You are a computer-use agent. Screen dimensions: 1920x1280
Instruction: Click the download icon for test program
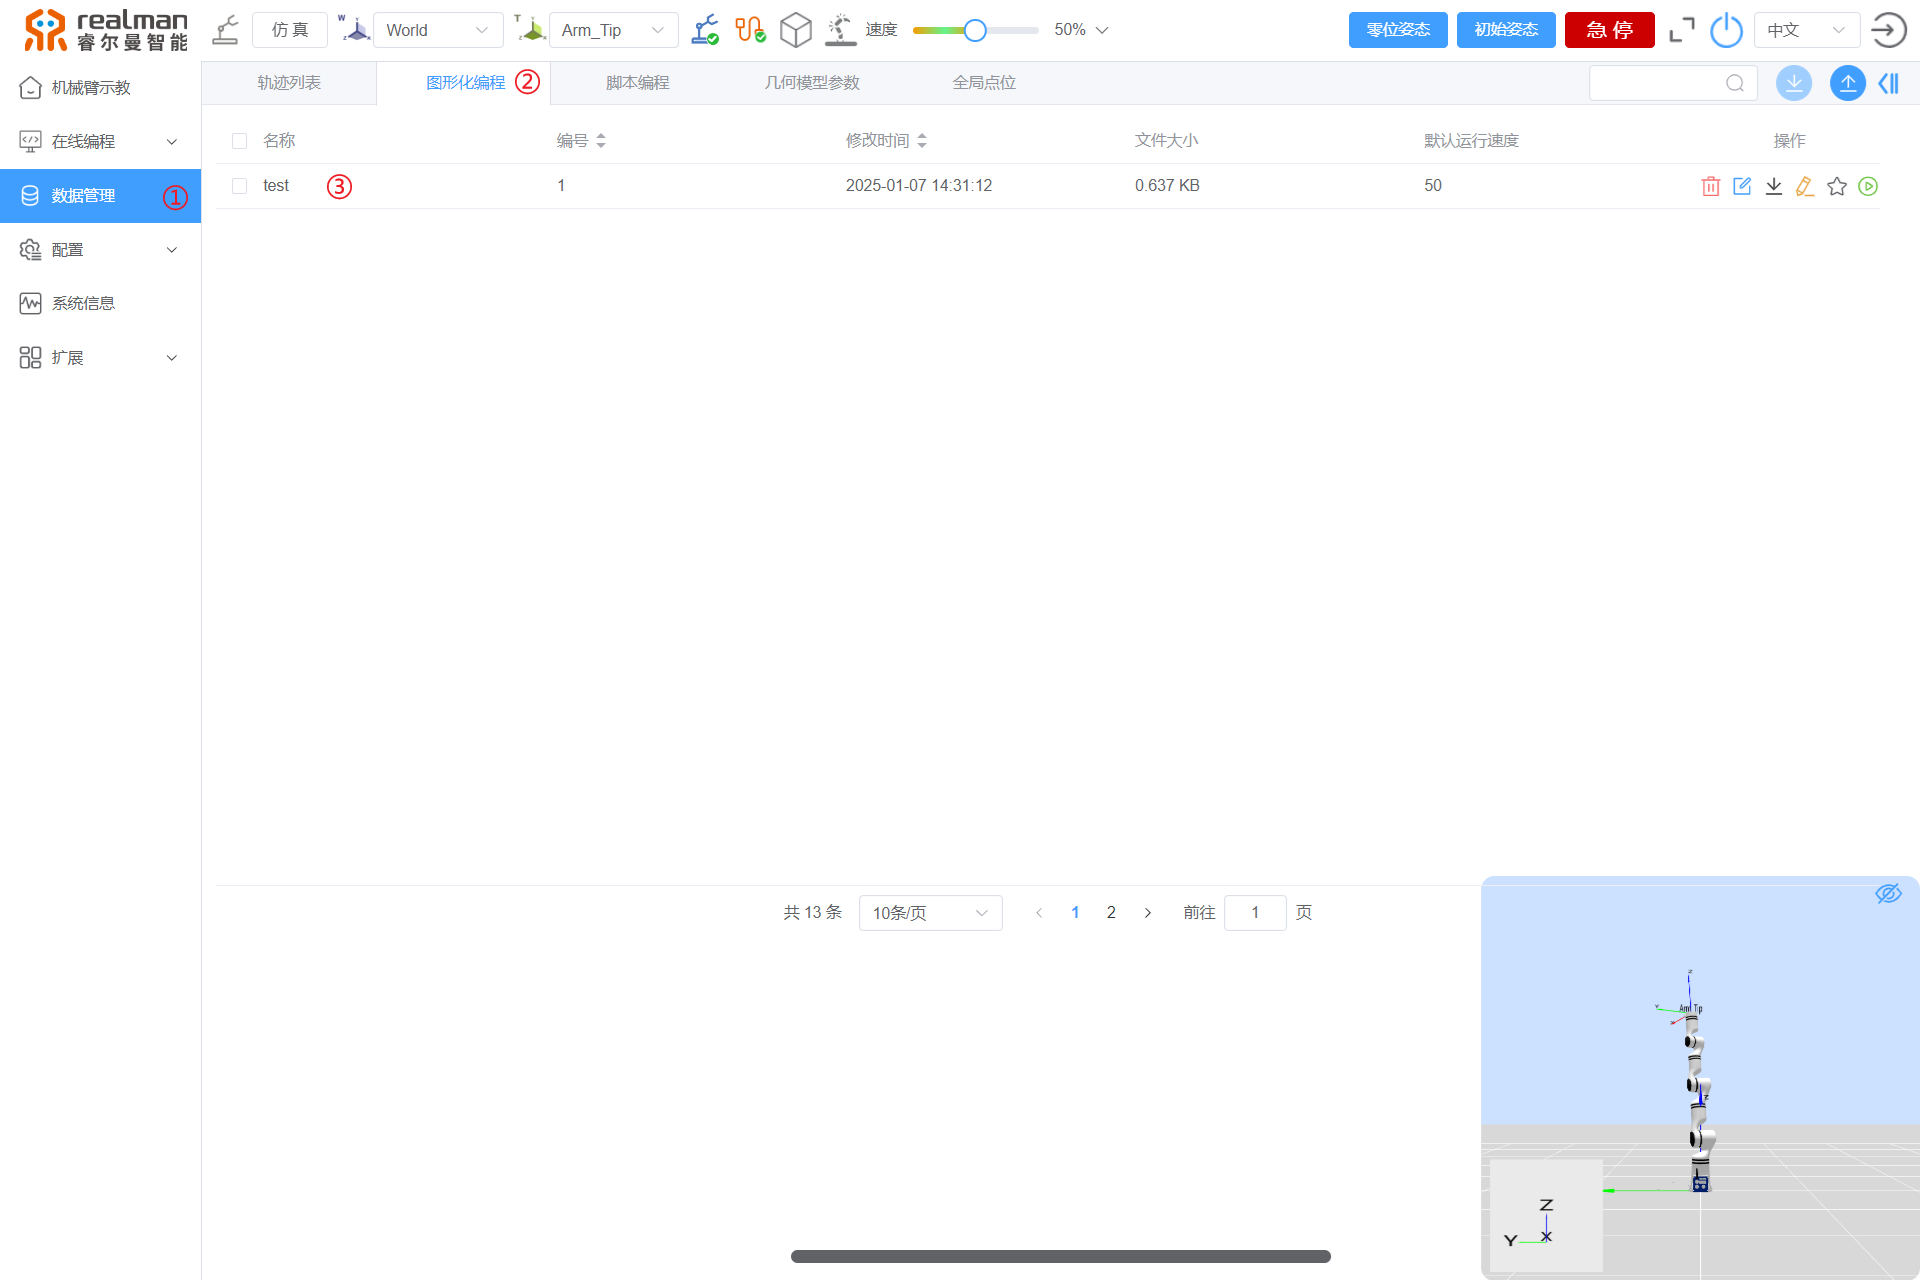coord(1773,186)
